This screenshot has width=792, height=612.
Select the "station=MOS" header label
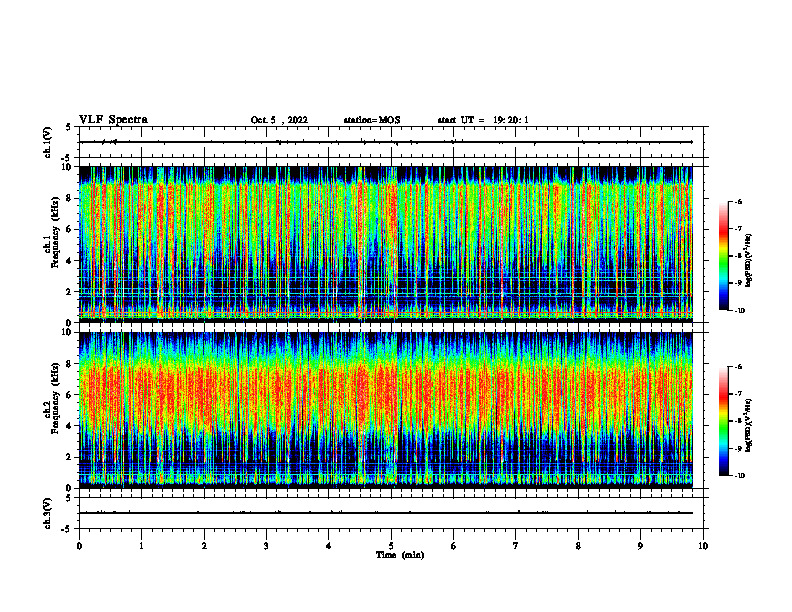tap(372, 120)
